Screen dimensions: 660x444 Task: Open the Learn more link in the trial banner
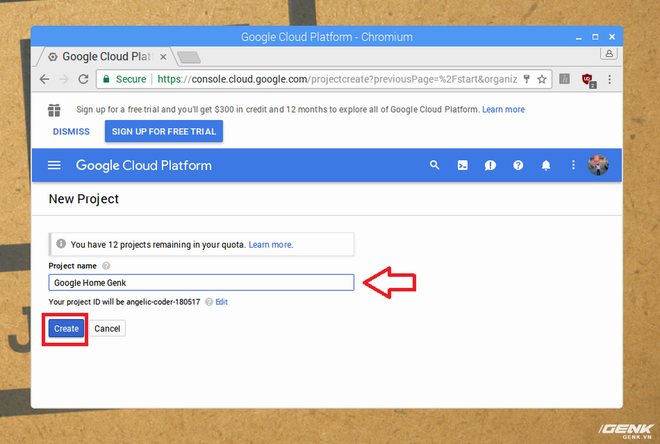pyautogui.click(x=503, y=109)
